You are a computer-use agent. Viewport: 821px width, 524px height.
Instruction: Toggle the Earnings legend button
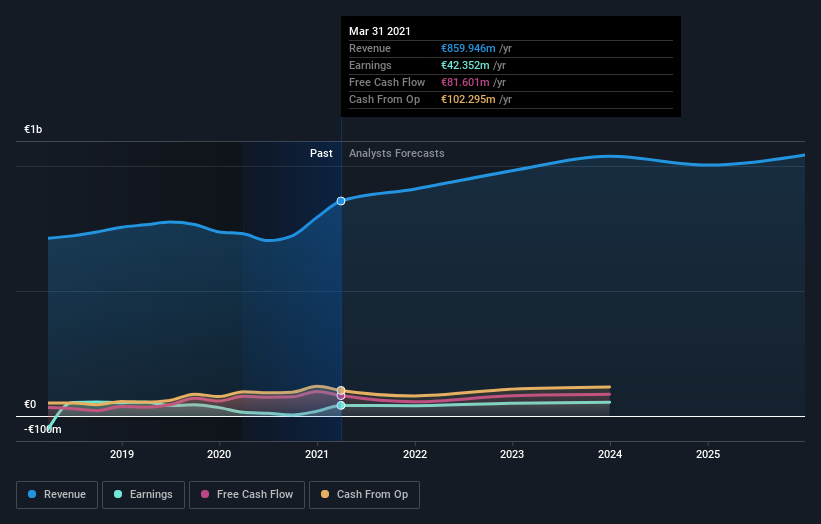pos(143,495)
